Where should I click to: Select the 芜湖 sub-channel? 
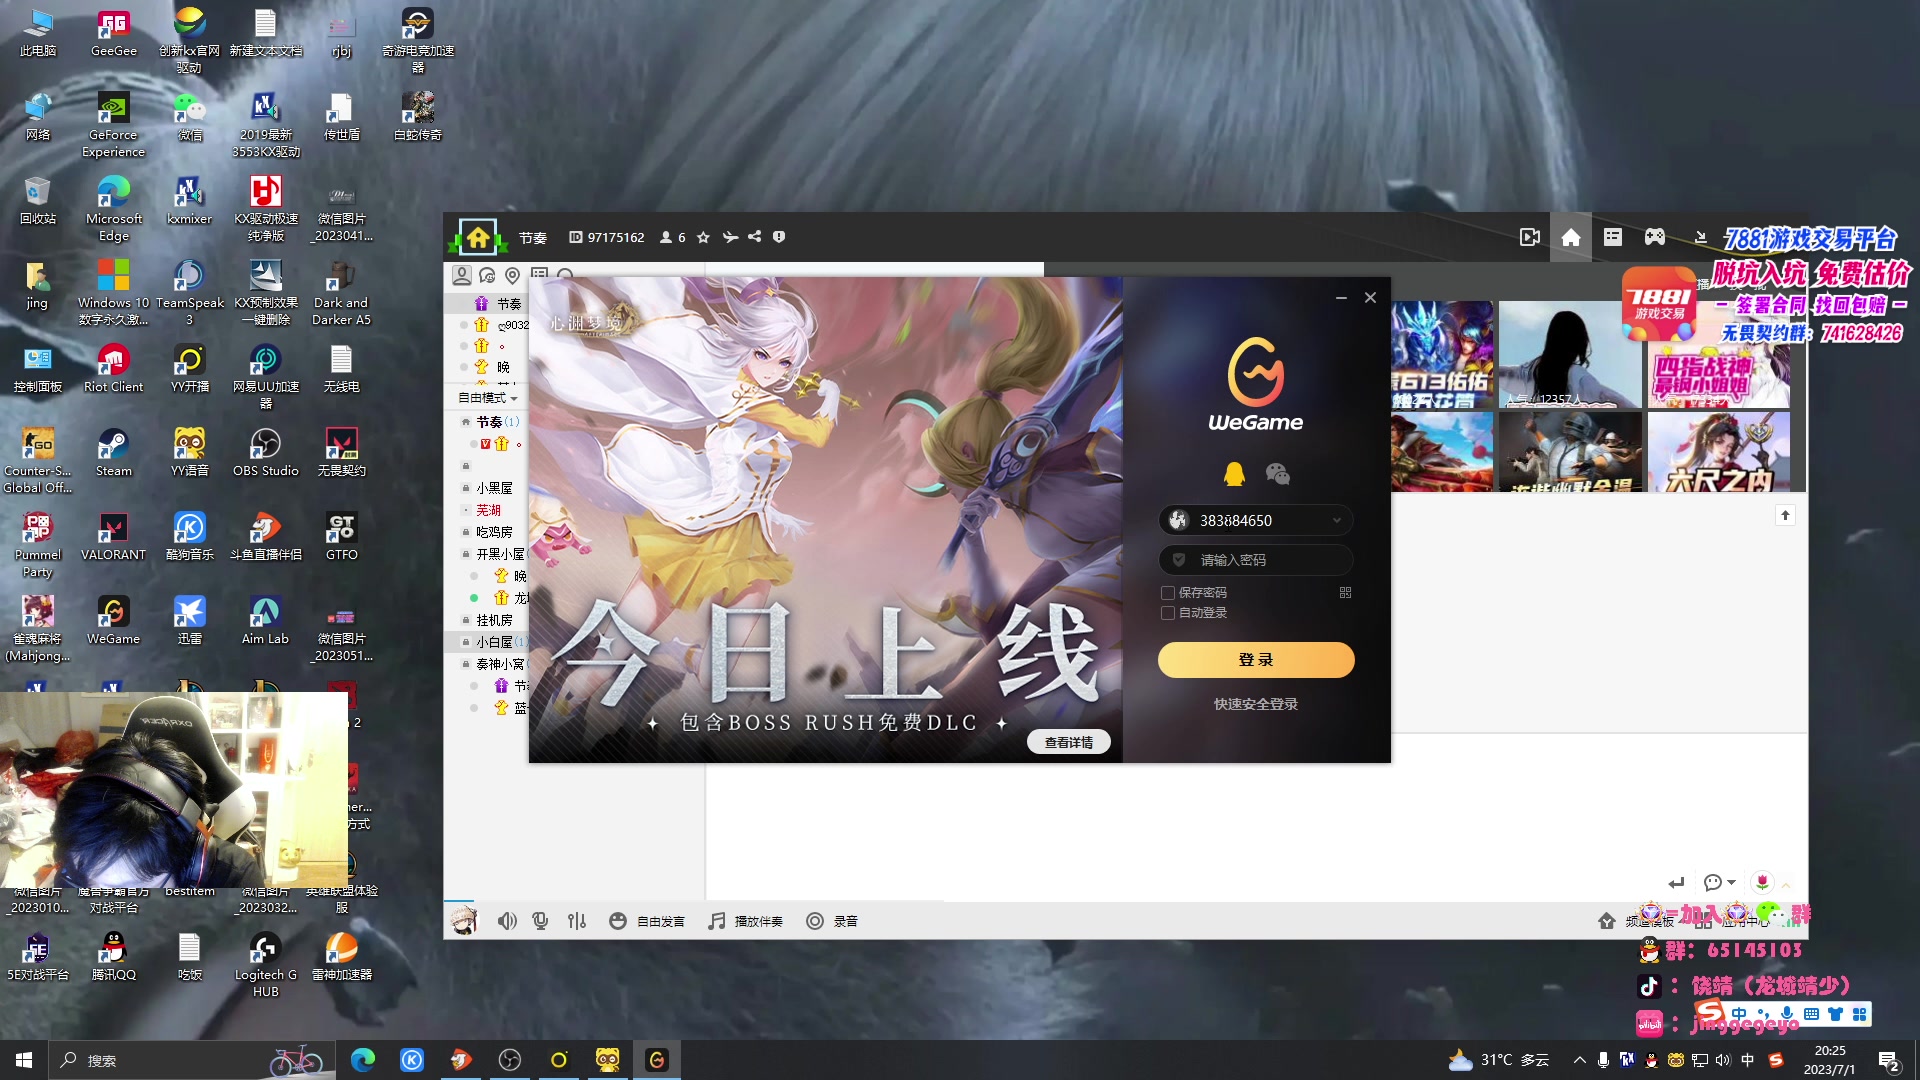coord(488,510)
